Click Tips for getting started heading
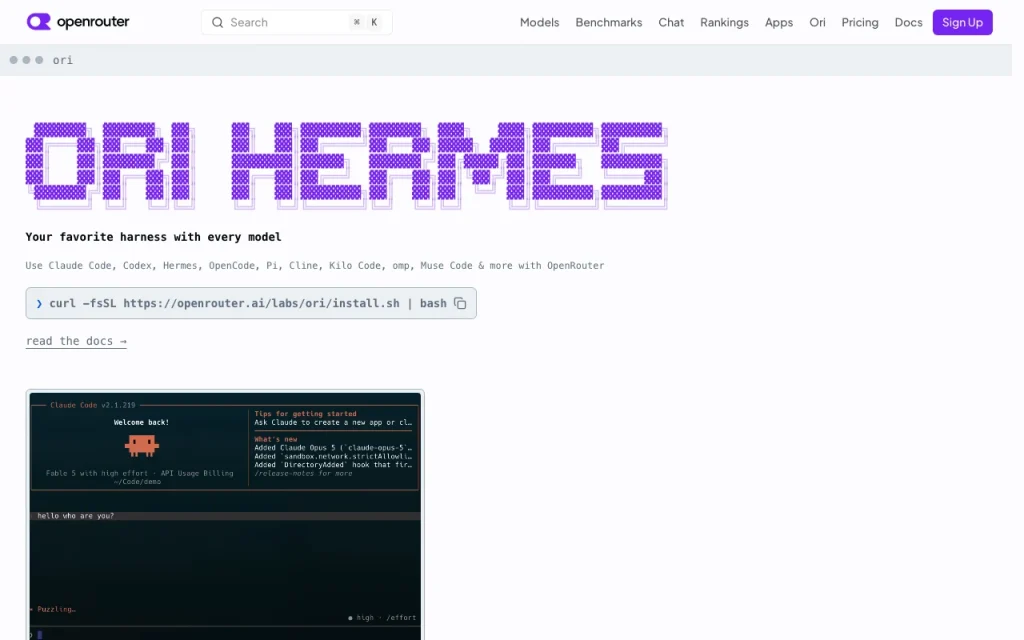 [x=306, y=414]
